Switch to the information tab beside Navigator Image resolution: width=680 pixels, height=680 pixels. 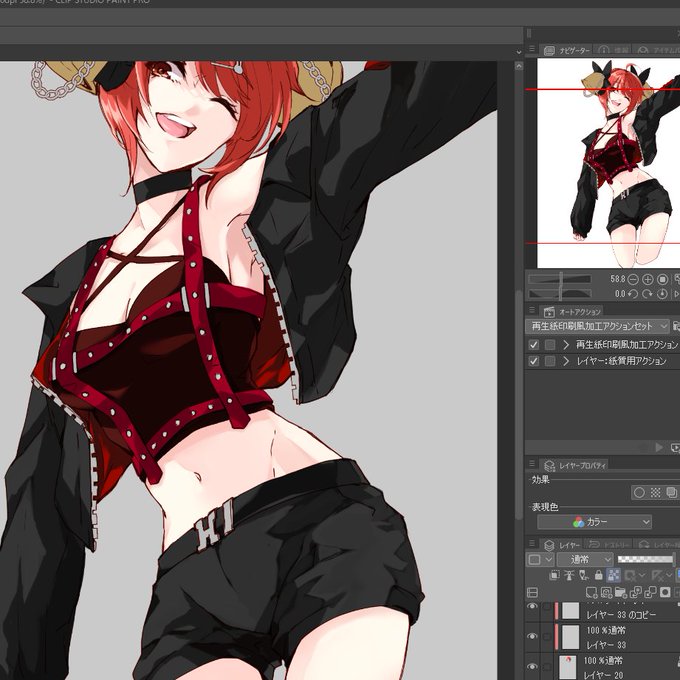tap(611, 50)
